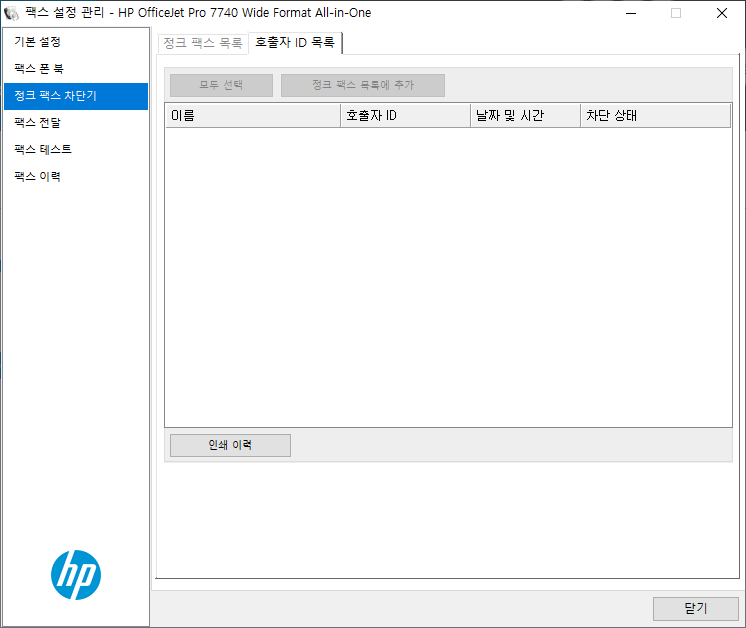Sort by 차단 상태 column header
Screen dimensions: 746x628
[x=655, y=116]
